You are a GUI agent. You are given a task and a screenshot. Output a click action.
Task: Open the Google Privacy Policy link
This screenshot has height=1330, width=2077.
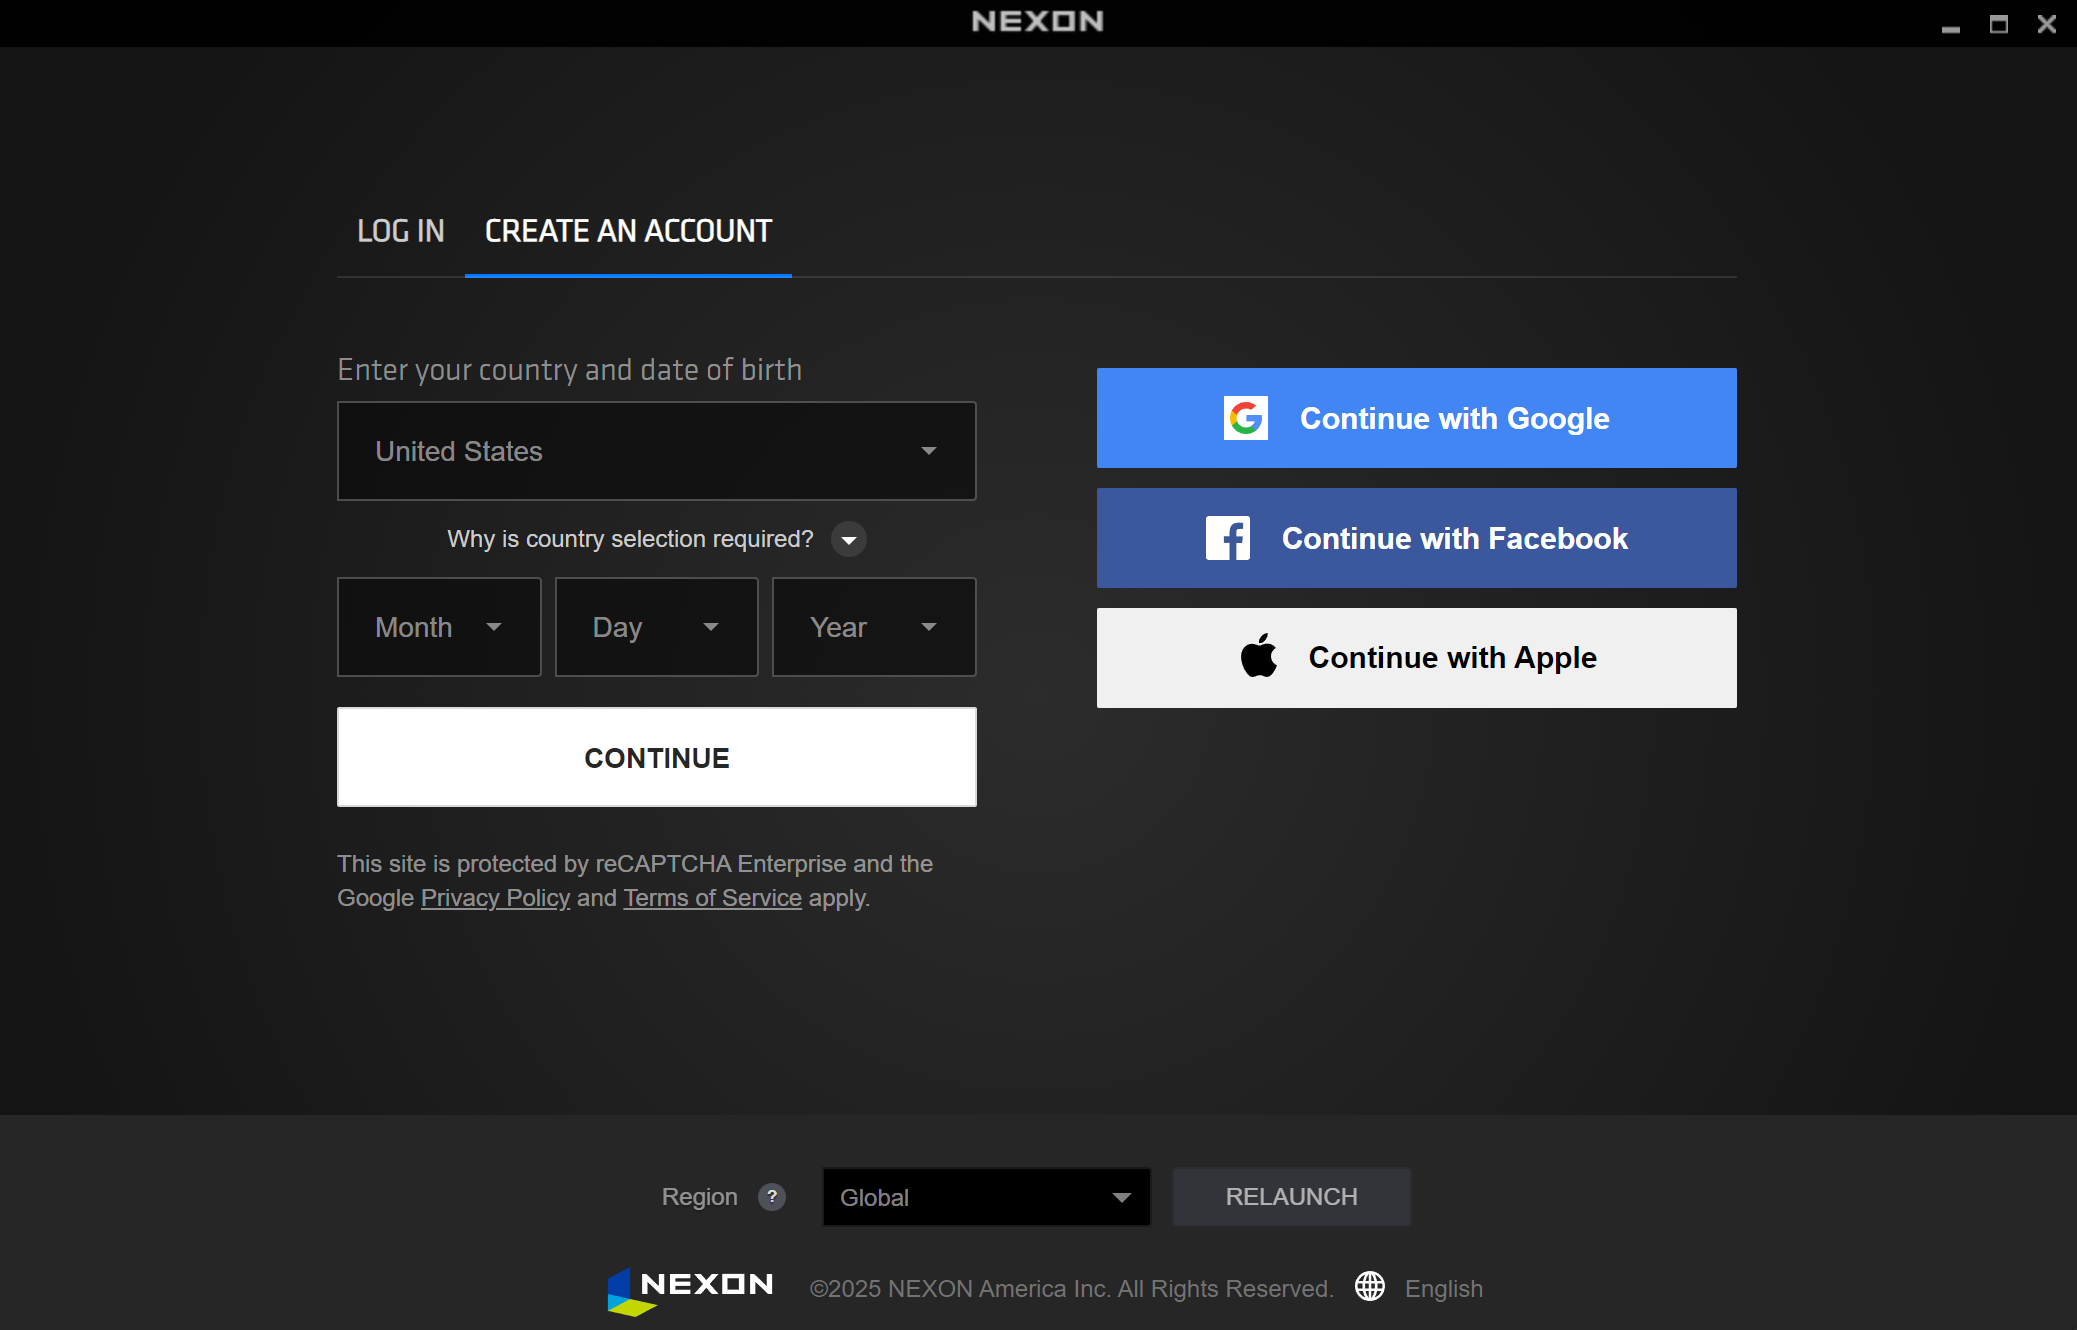[x=495, y=898]
